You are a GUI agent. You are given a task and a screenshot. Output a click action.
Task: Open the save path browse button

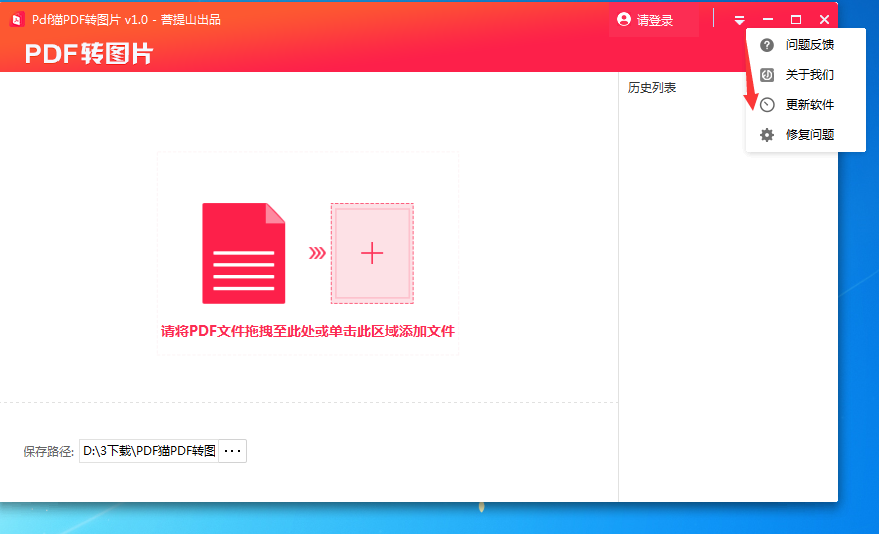pyautogui.click(x=232, y=451)
